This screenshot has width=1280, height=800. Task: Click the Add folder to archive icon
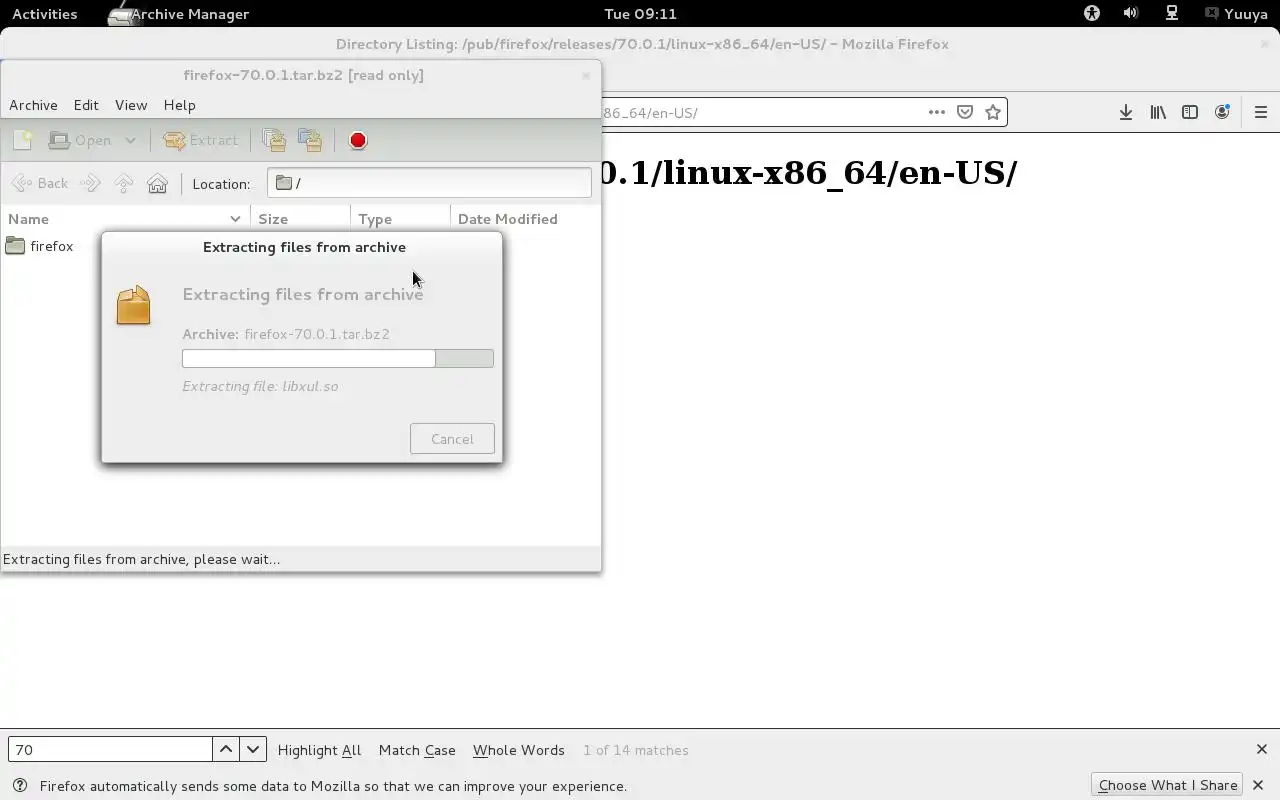point(310,140)
